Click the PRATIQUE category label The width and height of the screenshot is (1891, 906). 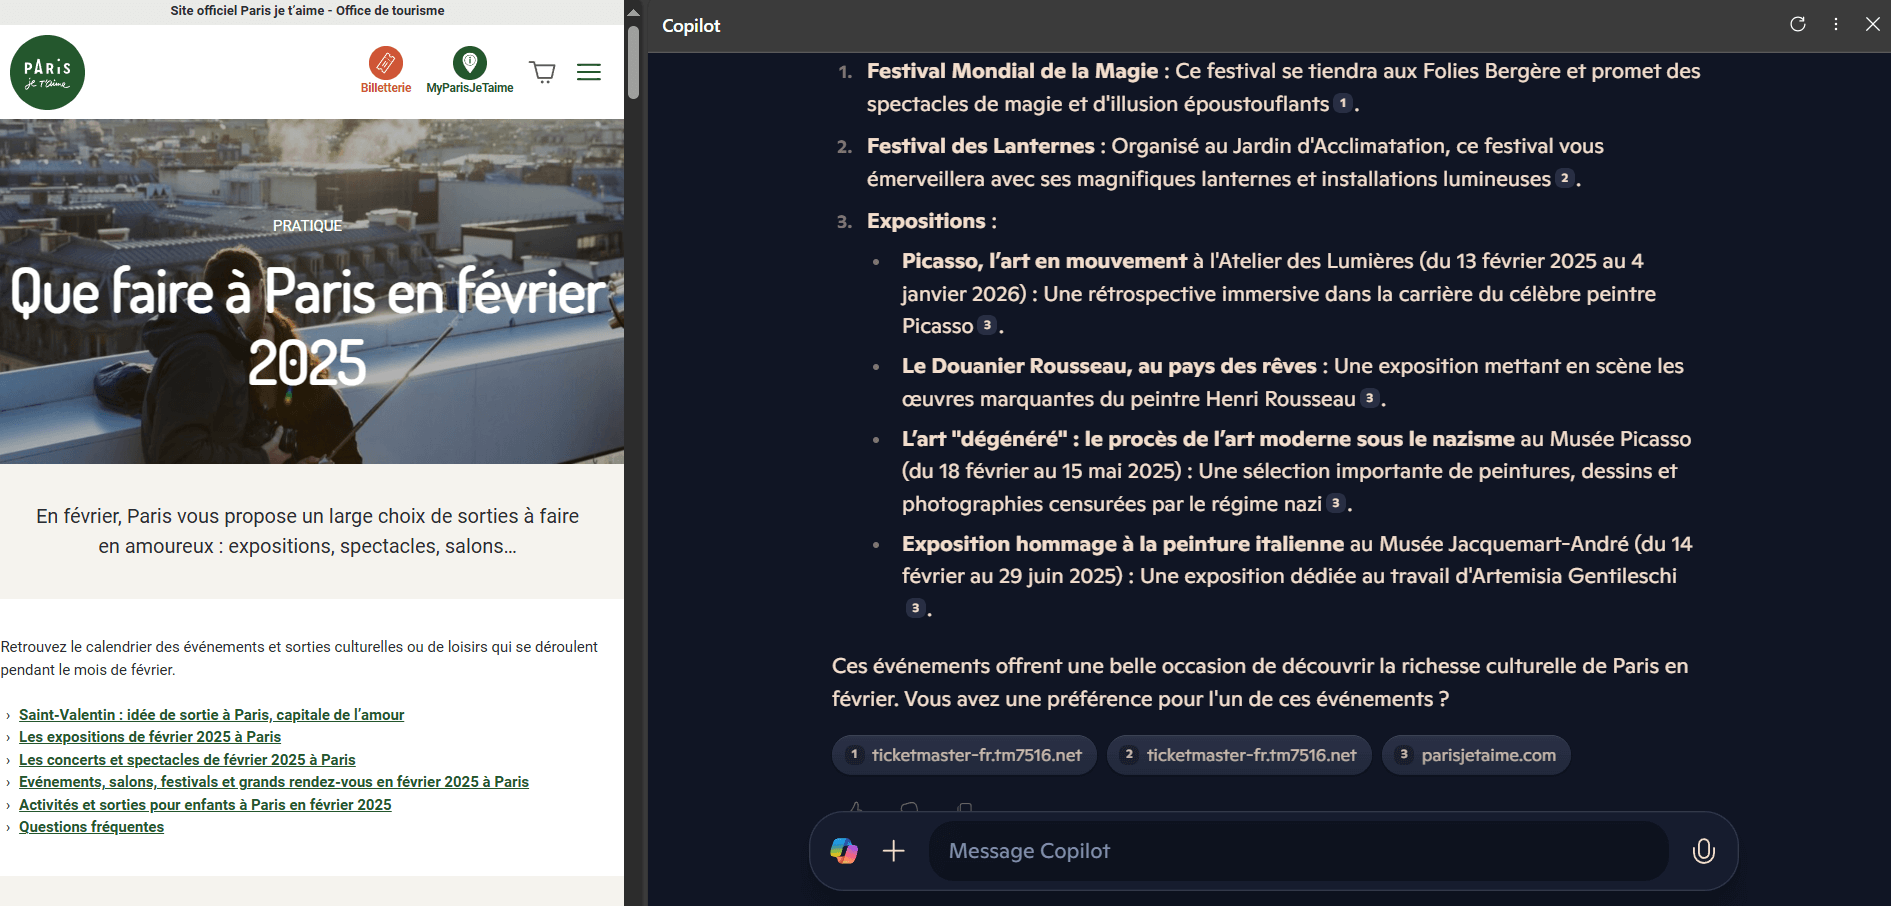308,226
